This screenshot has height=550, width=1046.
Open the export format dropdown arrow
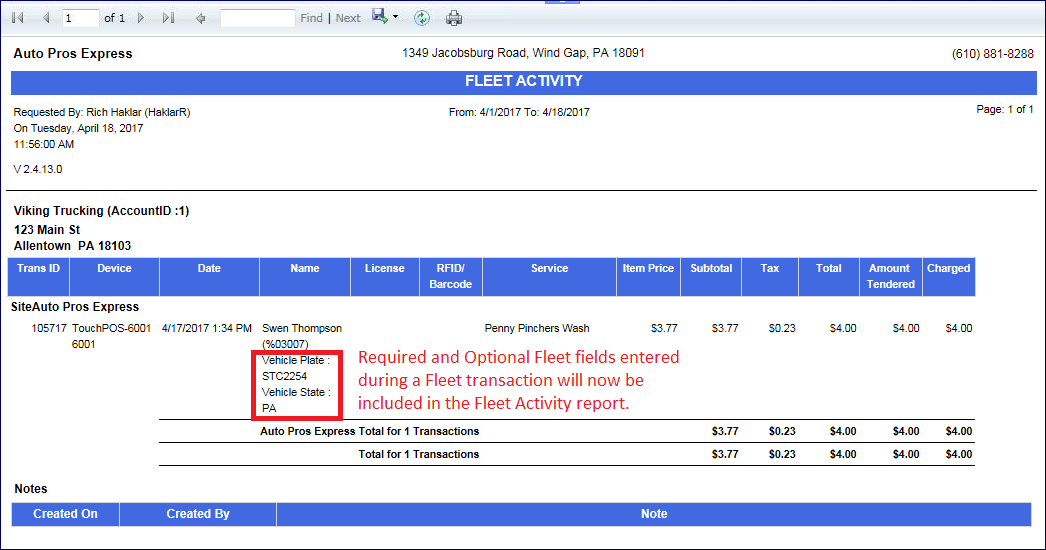point(395,18)
